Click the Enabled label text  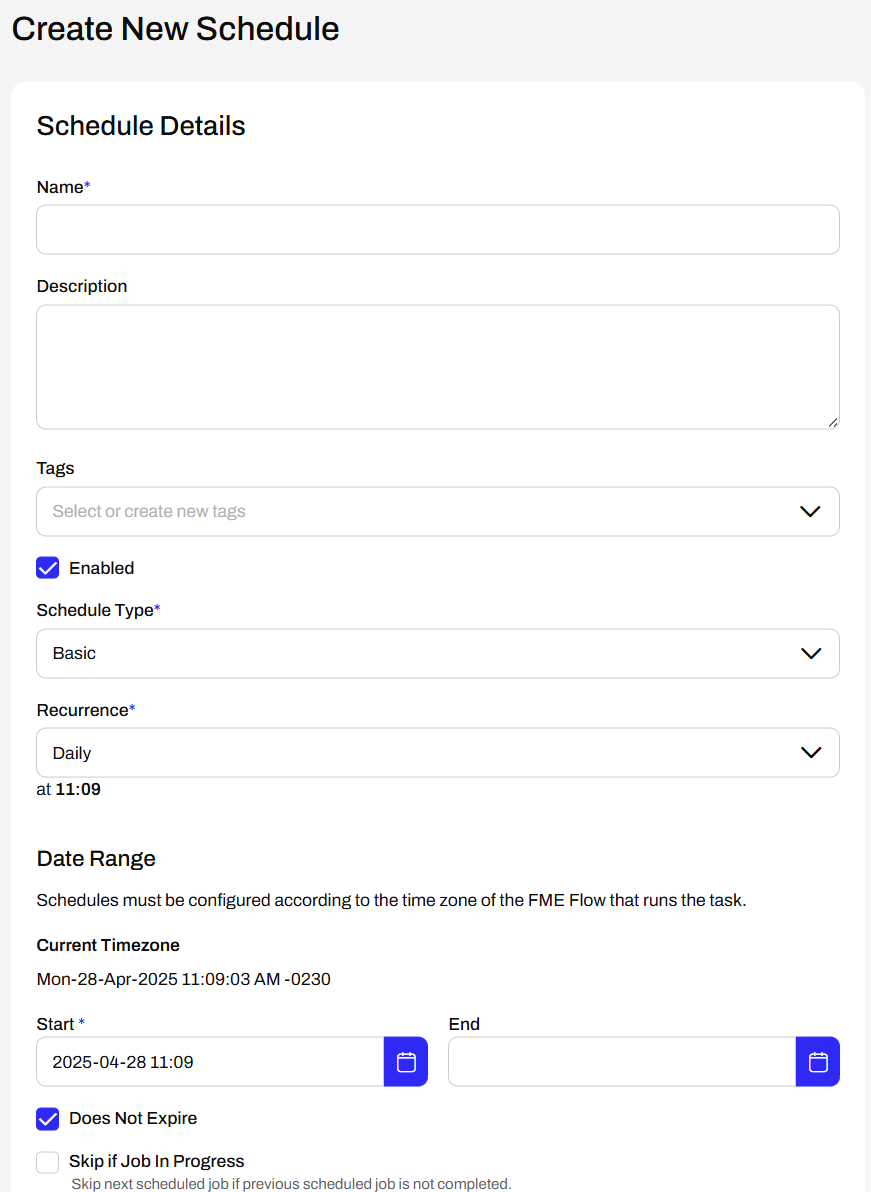(x=102, y=568)
